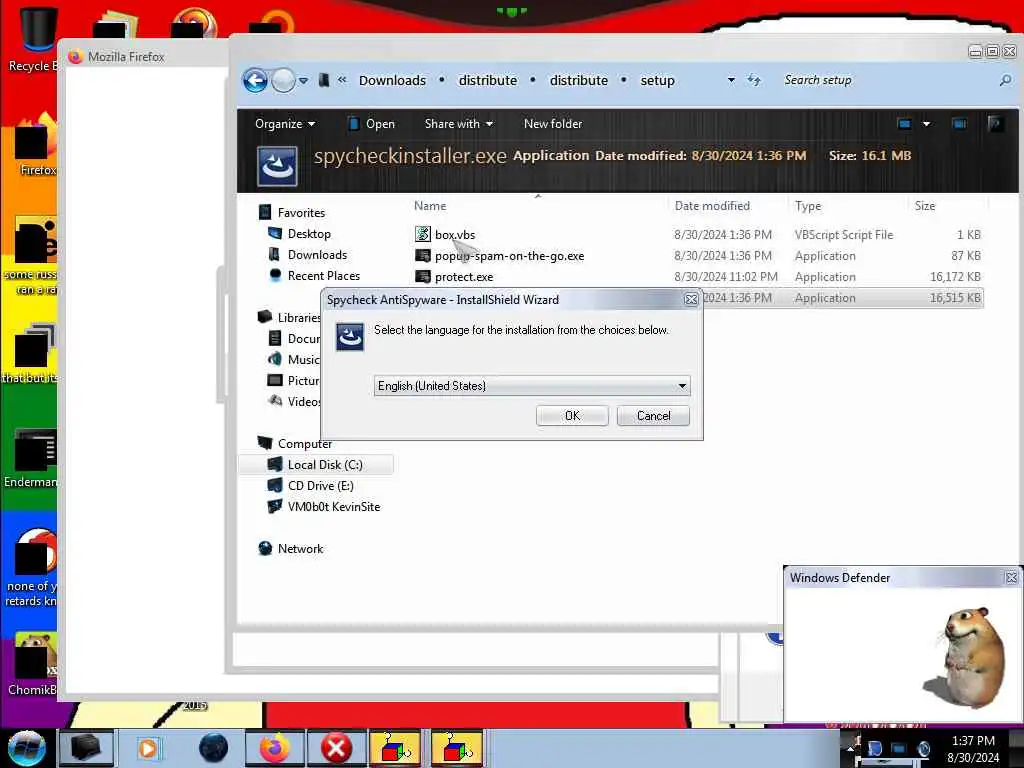
Task: Open CD Drive (E:)
Action: [x=320, y=485]
